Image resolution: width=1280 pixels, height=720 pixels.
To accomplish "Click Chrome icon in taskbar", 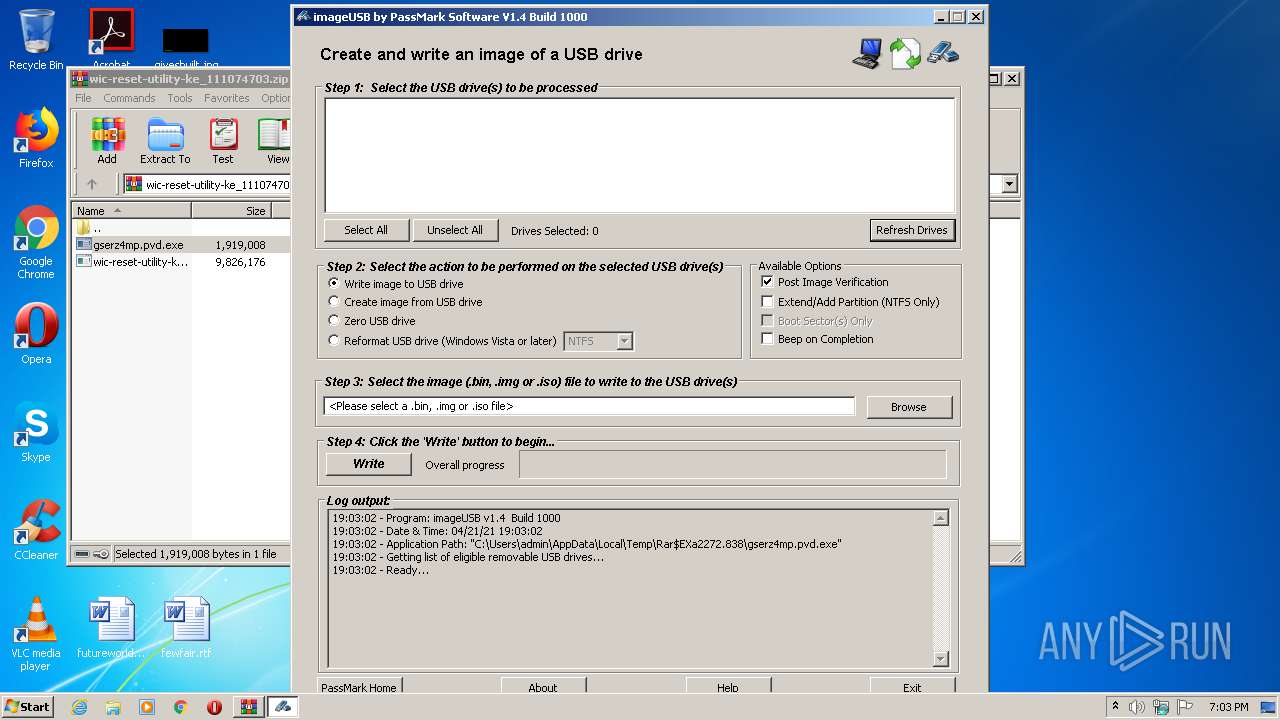I will click(181, 707).
